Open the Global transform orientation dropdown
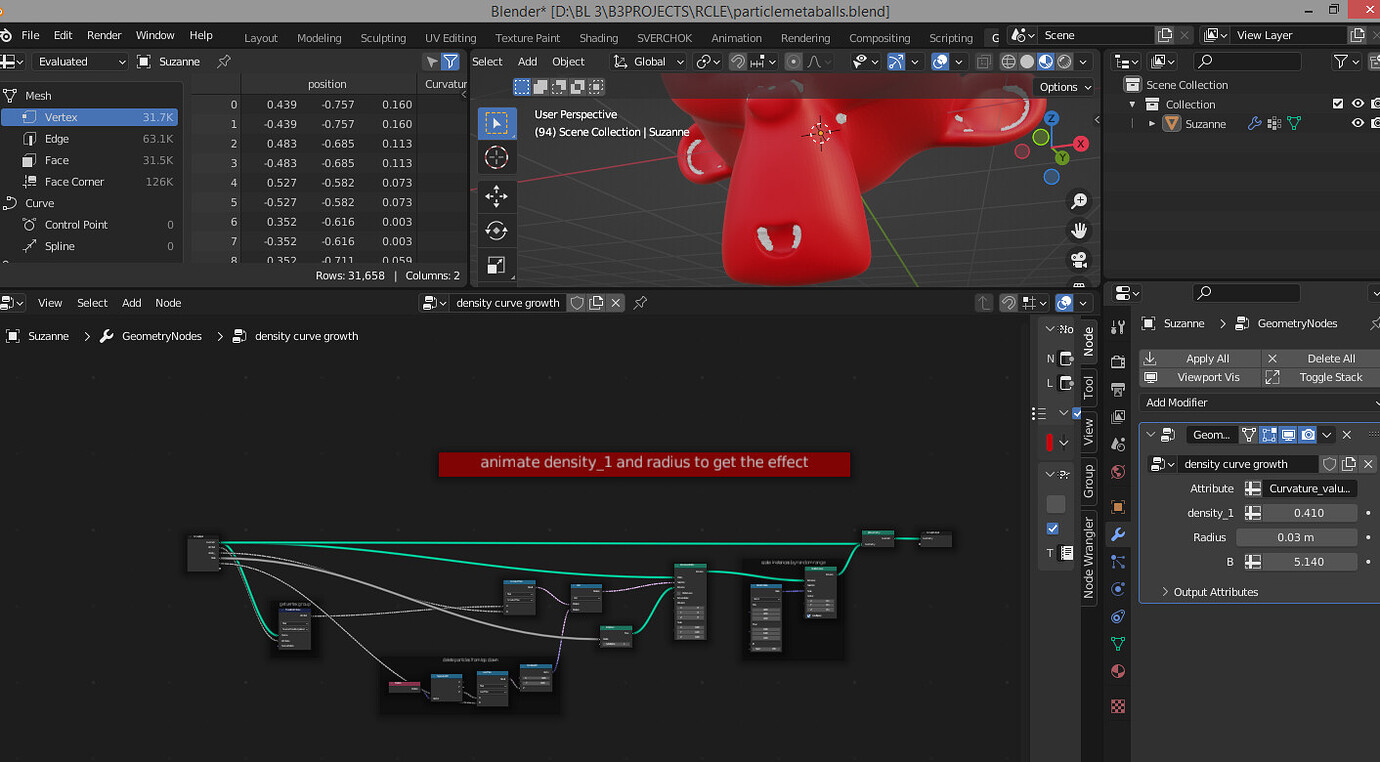This screenshot has height=762, width=1380. coord(649,61)
